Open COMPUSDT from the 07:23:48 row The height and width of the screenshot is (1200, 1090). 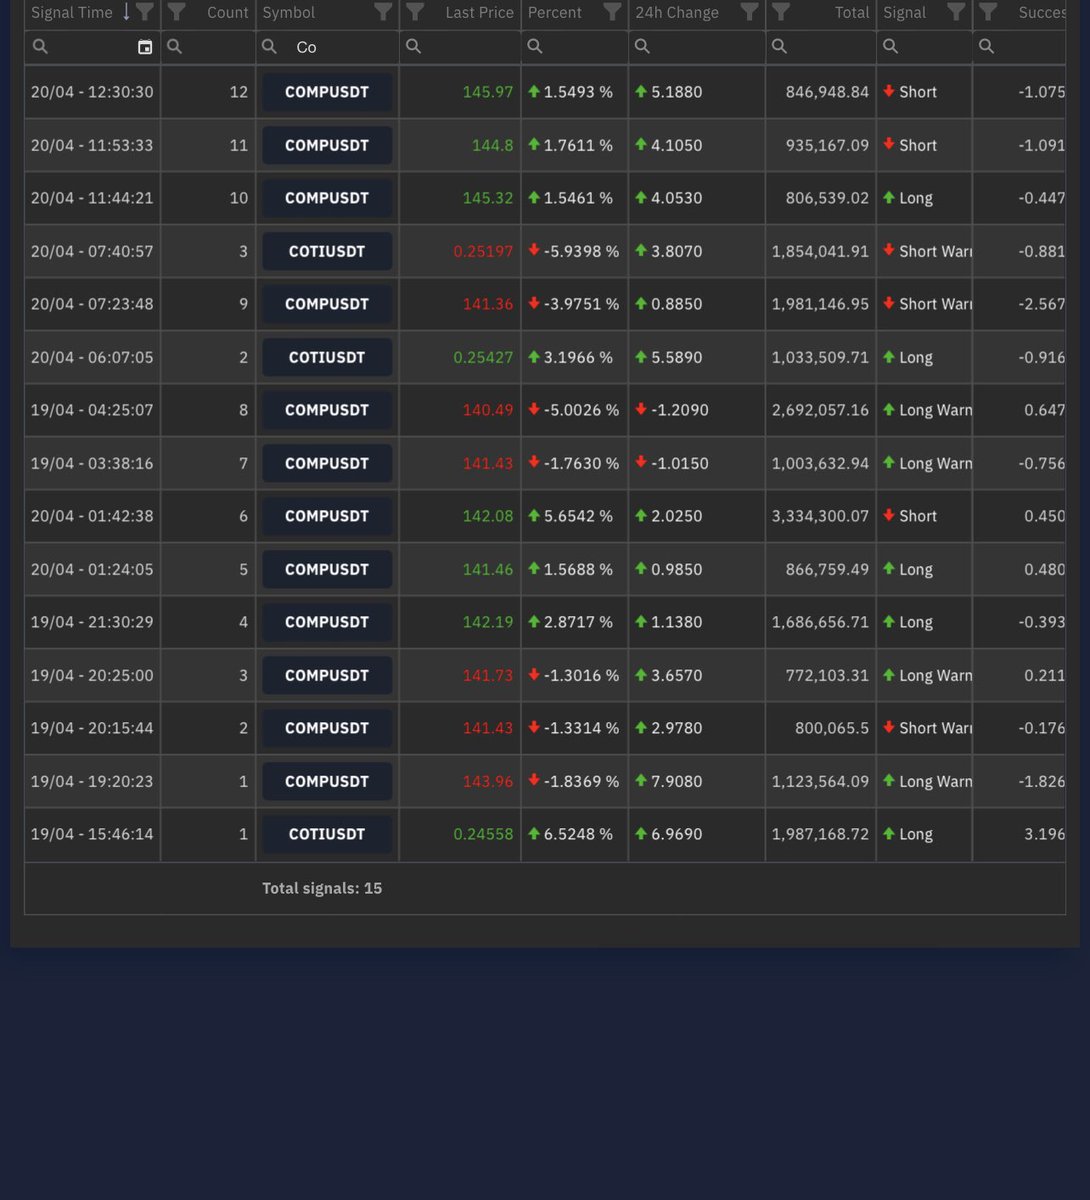[327, 304]
